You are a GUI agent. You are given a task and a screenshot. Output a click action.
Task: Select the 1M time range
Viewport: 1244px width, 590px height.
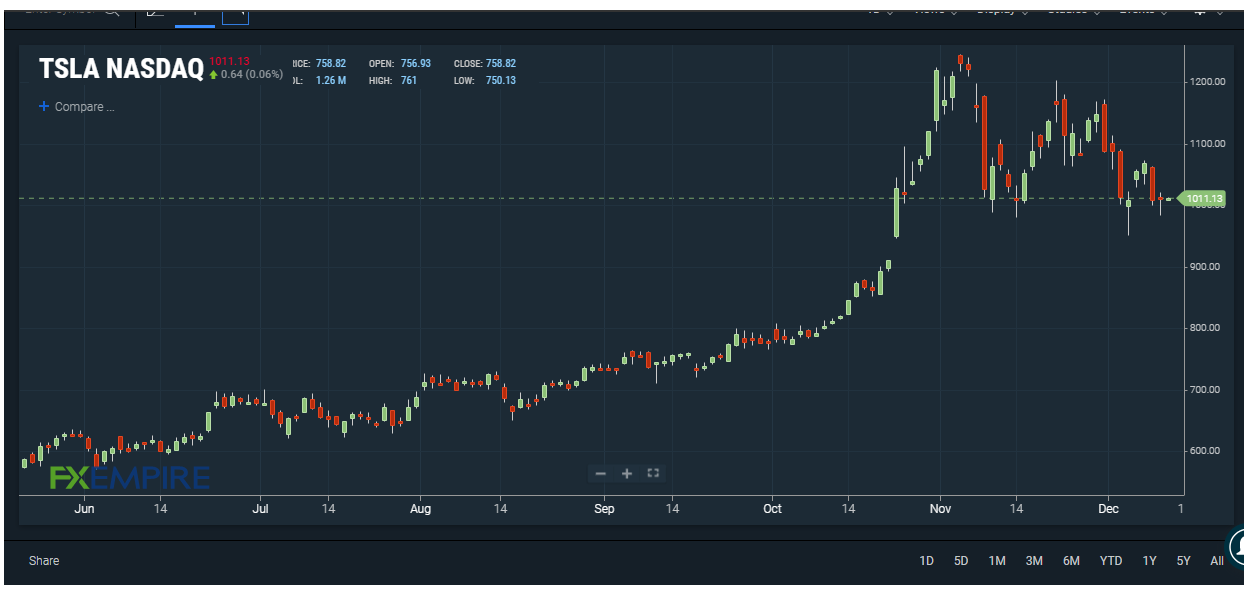tap(997, 561)
